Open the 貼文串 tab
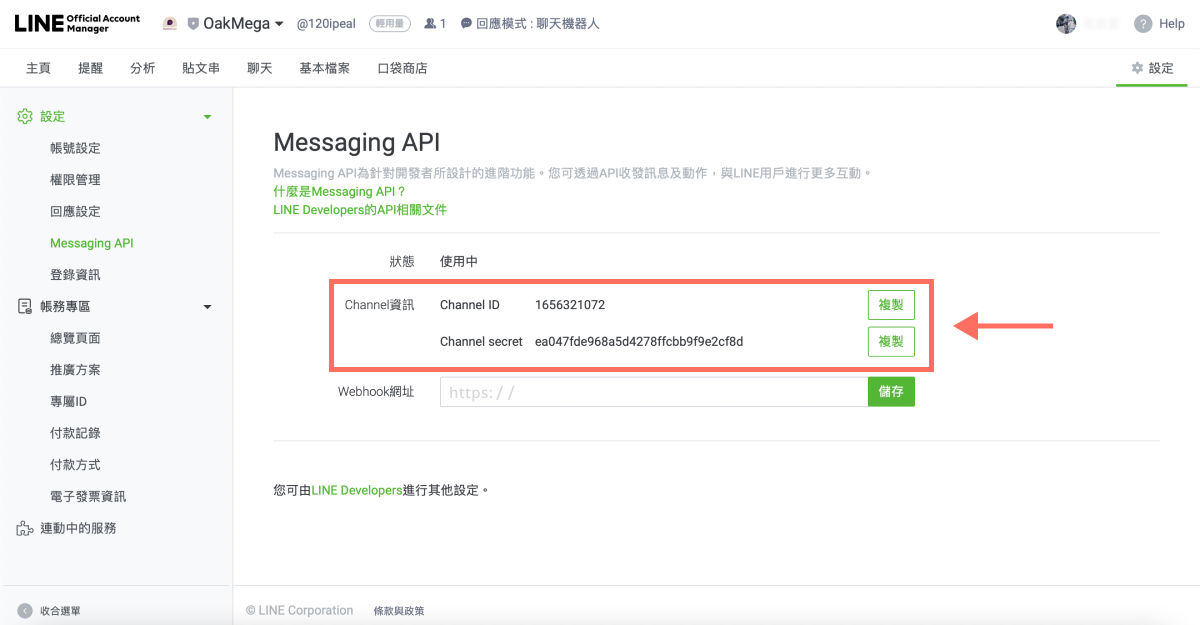 (201, 68)
